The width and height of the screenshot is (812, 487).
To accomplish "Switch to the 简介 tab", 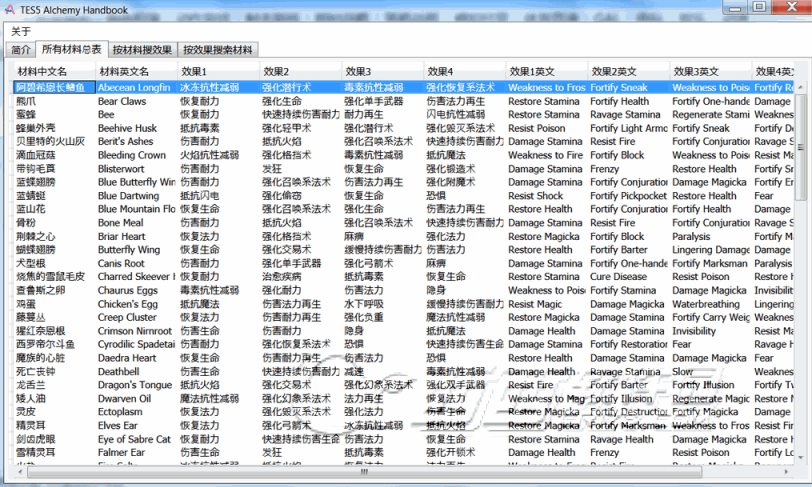I will [x=21, y=49].
